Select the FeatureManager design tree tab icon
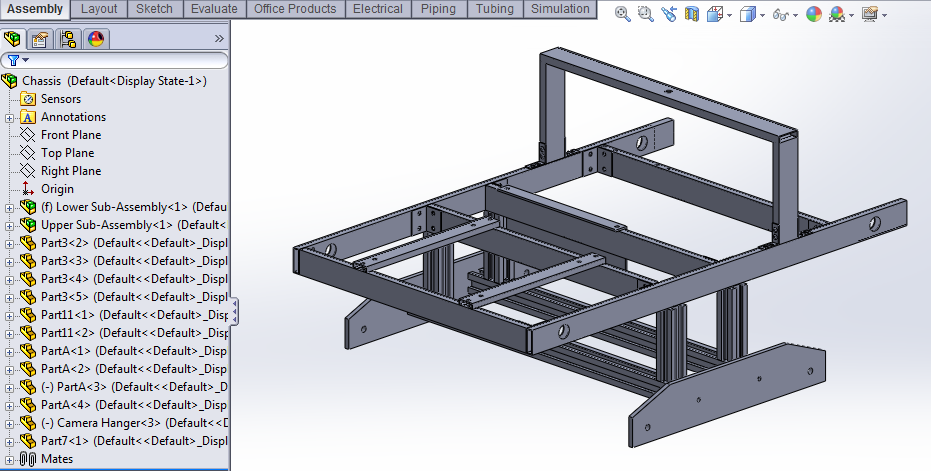931x471 pixels. (12, 39)
